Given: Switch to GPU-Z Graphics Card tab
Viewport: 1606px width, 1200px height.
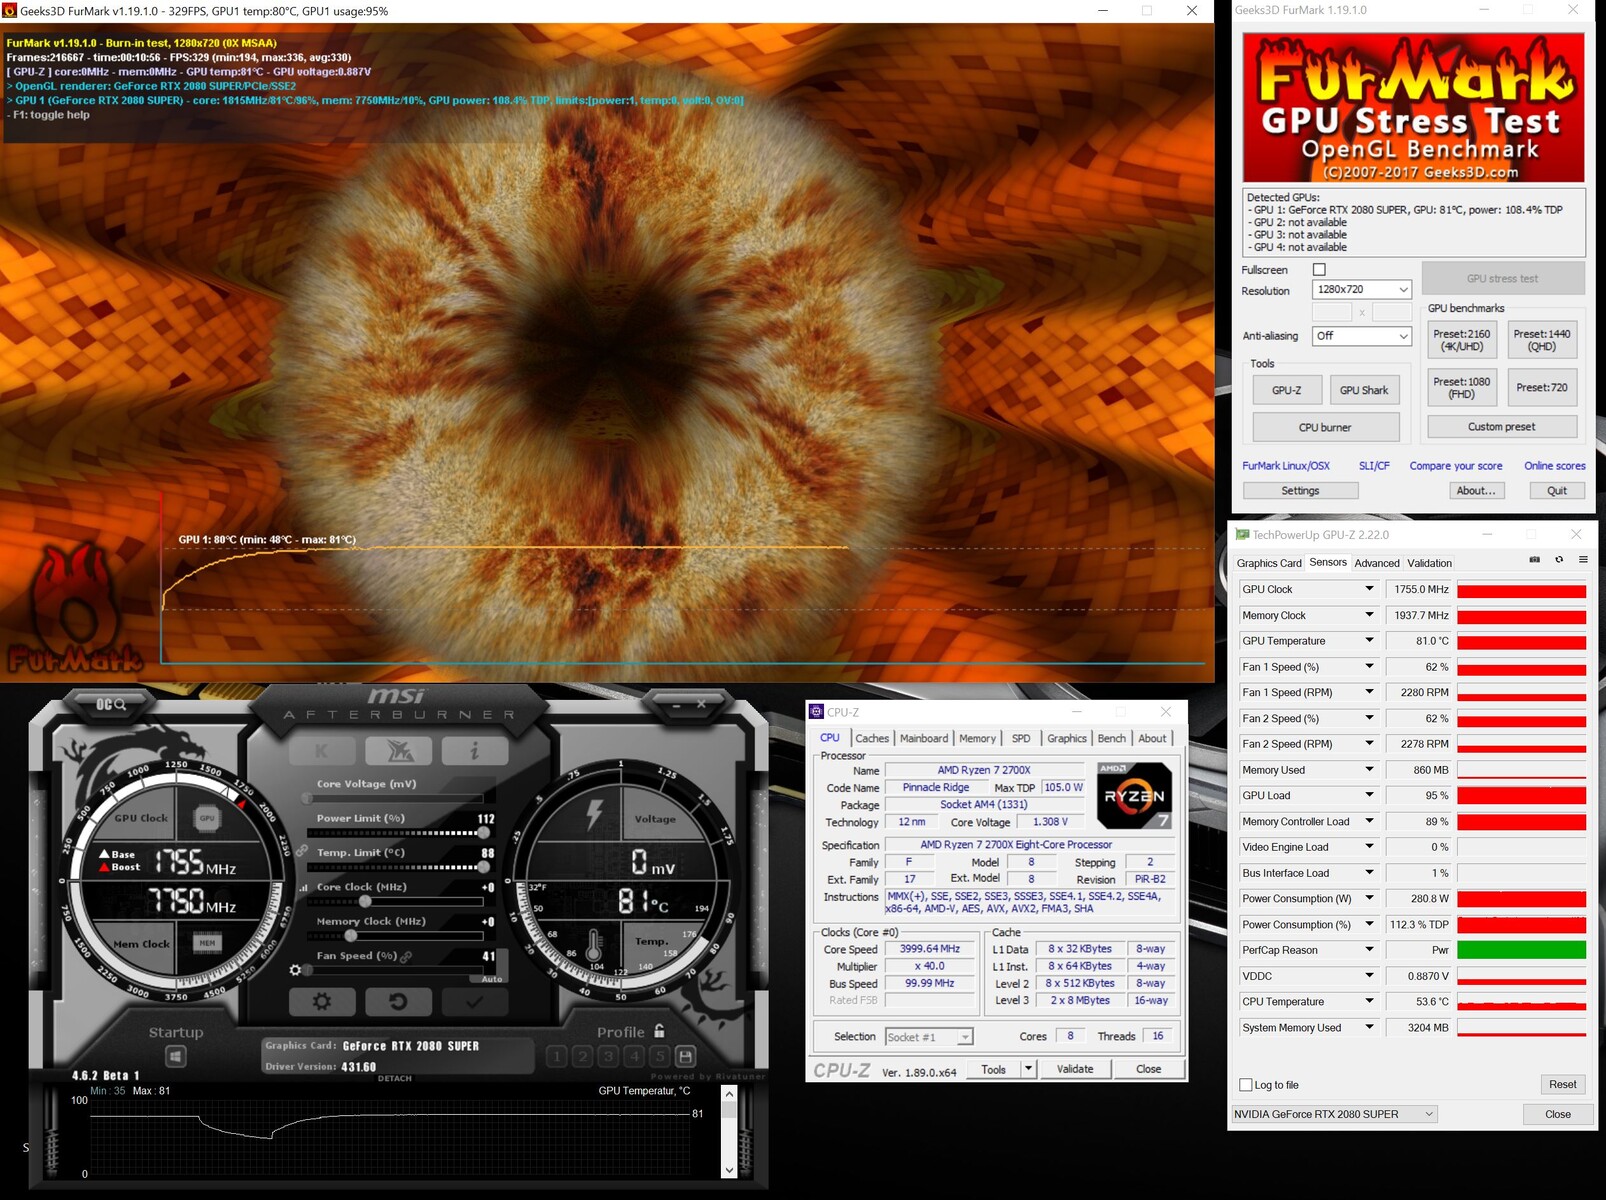Looking at the screenshot, I should 1269,563.
